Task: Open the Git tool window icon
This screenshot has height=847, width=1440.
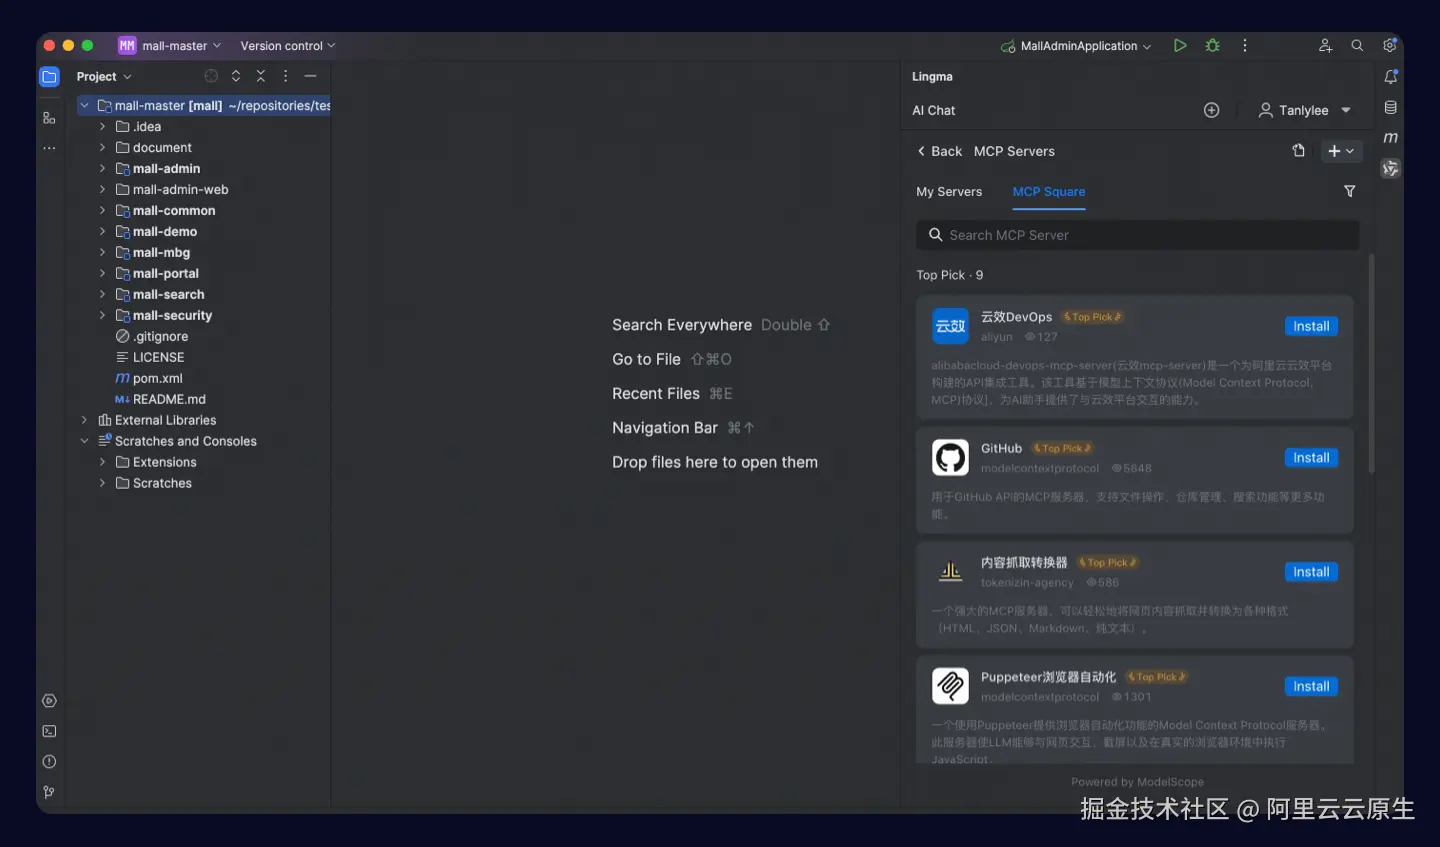Action: tap(49, 792)
